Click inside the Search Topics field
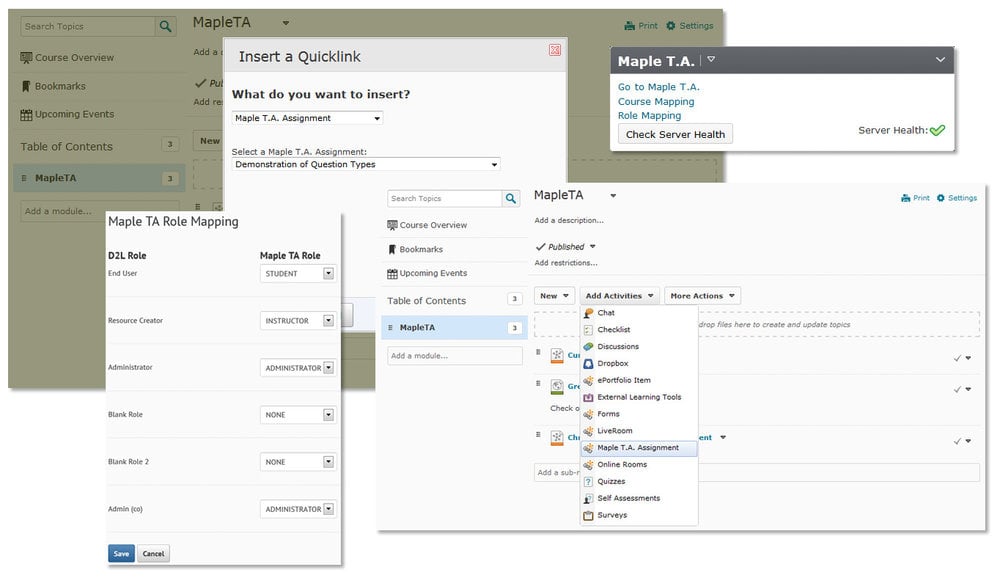Image resolution: width=1000 pixels, height=578 pixels. click(440, 199)
